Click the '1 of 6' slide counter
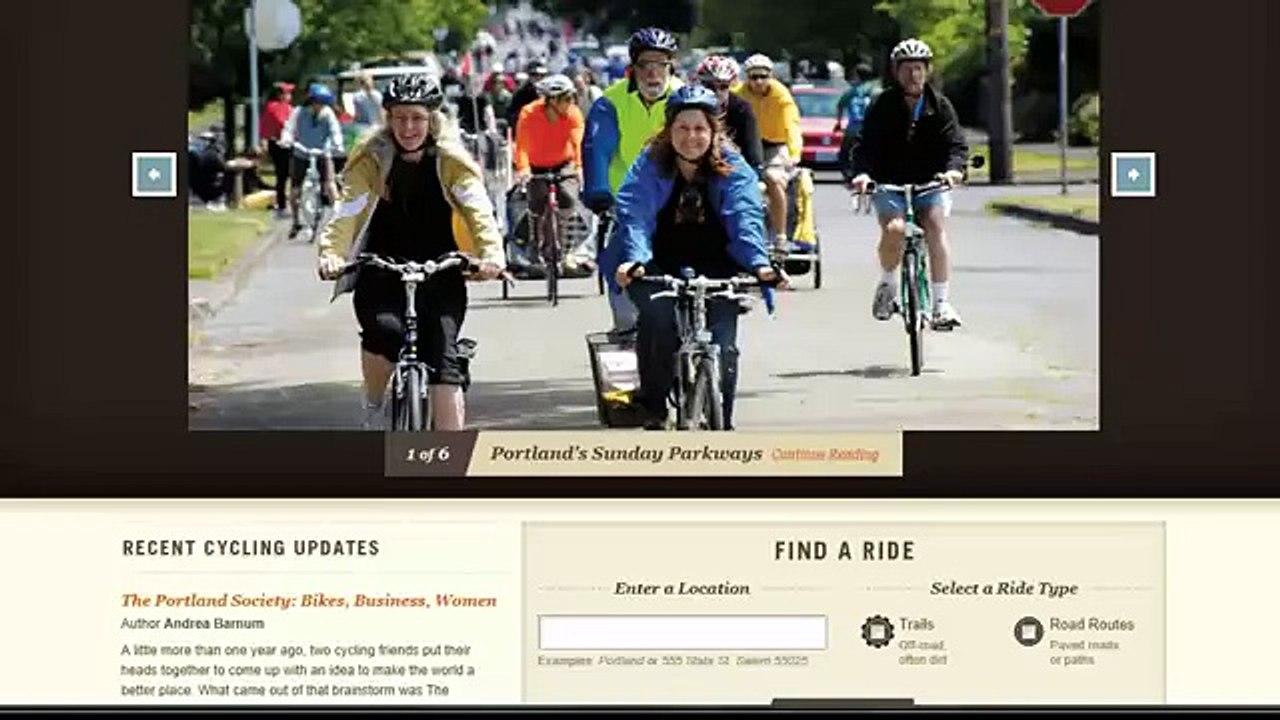1280x720 pixels. [427, 454]
